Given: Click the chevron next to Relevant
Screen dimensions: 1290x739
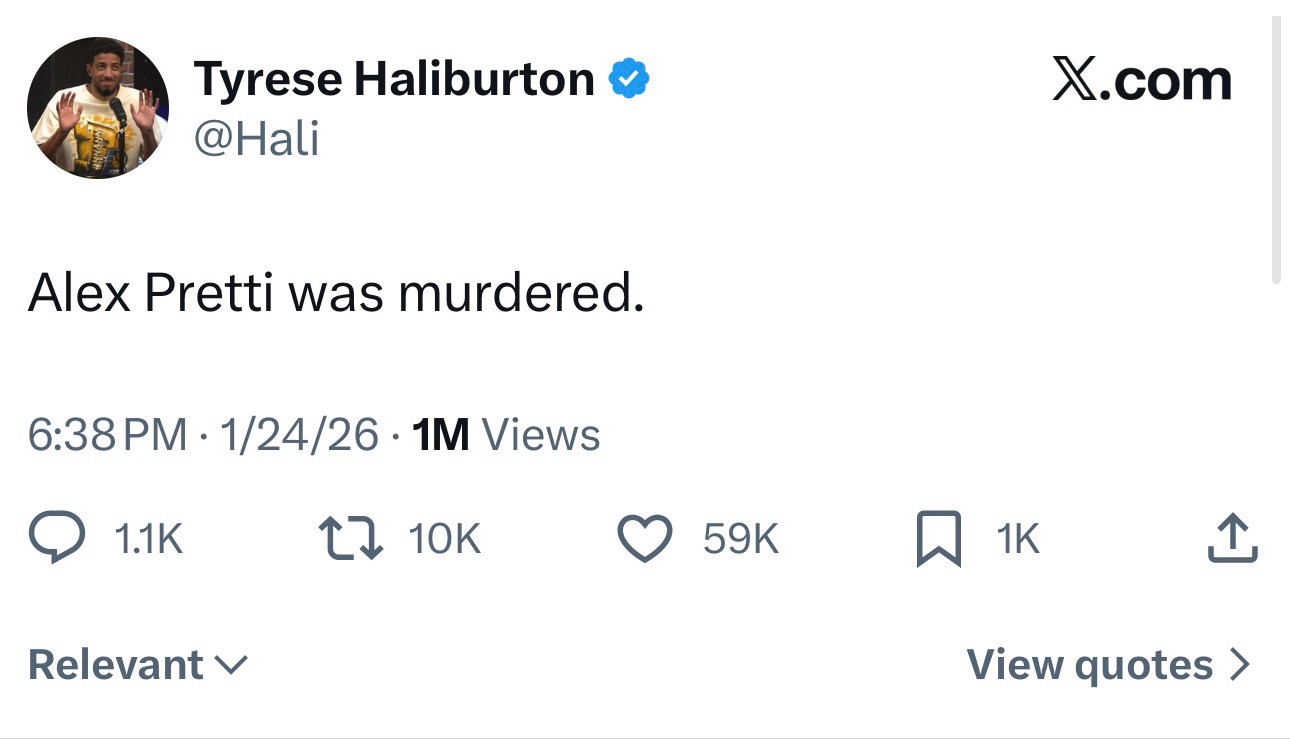Looking at the screenshot, I should 232,665.
